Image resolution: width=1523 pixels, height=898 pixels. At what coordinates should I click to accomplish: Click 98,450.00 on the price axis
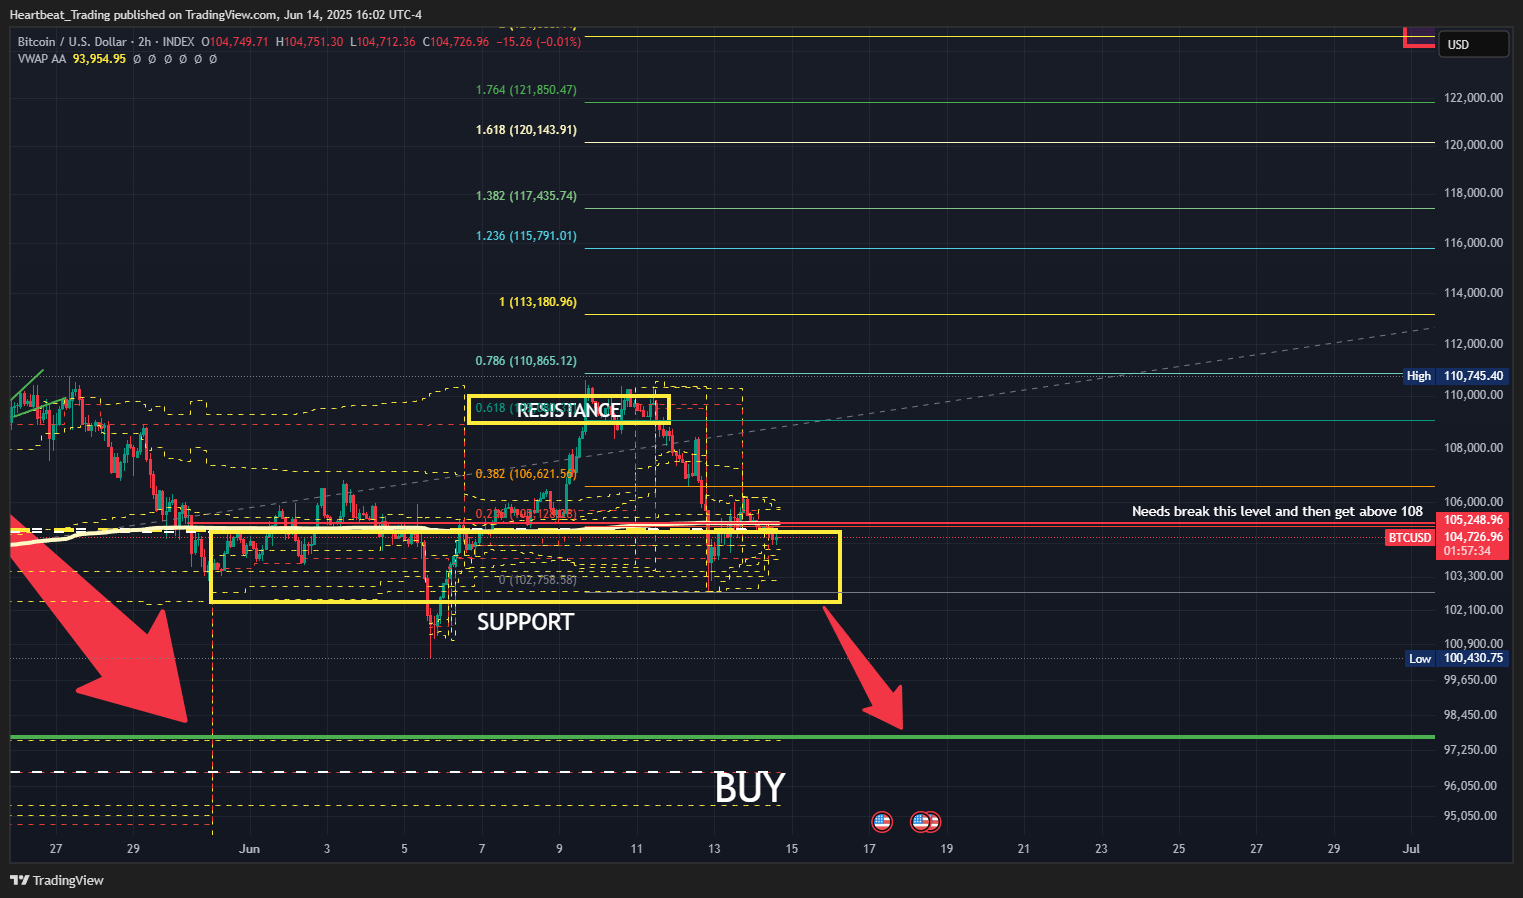pyautogui.click(x=1470, y=715)
